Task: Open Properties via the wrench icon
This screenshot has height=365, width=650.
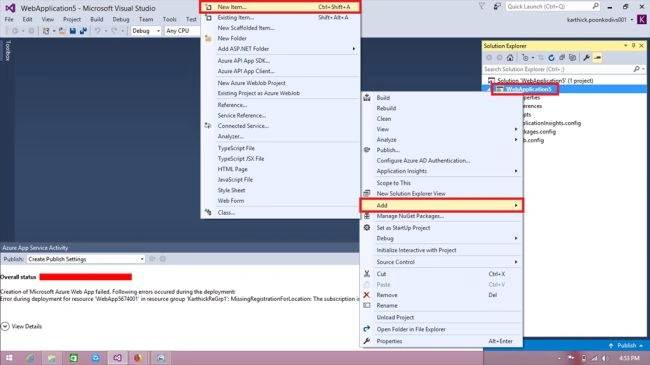Action: pyautogui.click(x=586, y=58)
